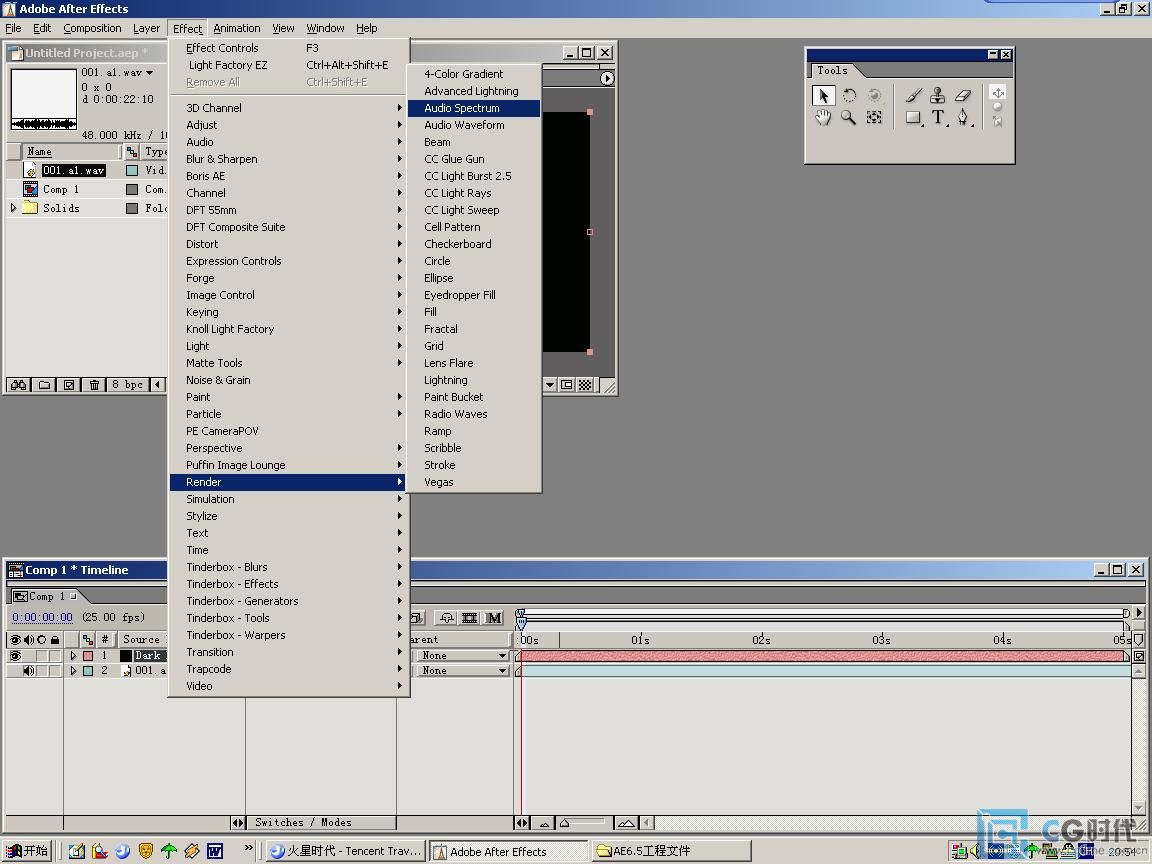This screenshot has height=864, width=1152.
Task: Click Effect Controls menu entry
Action: [x=289, y=48]
